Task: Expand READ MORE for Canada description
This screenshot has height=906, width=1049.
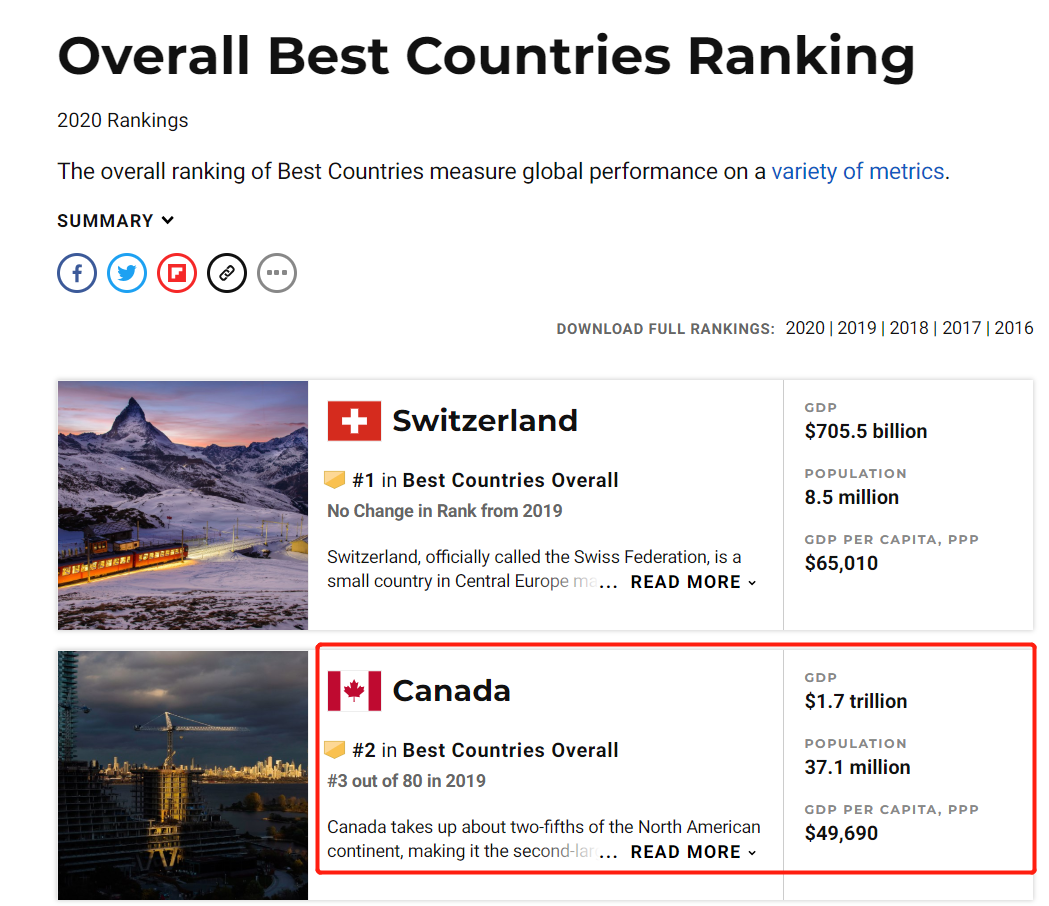Action: [x=693, y=852]
